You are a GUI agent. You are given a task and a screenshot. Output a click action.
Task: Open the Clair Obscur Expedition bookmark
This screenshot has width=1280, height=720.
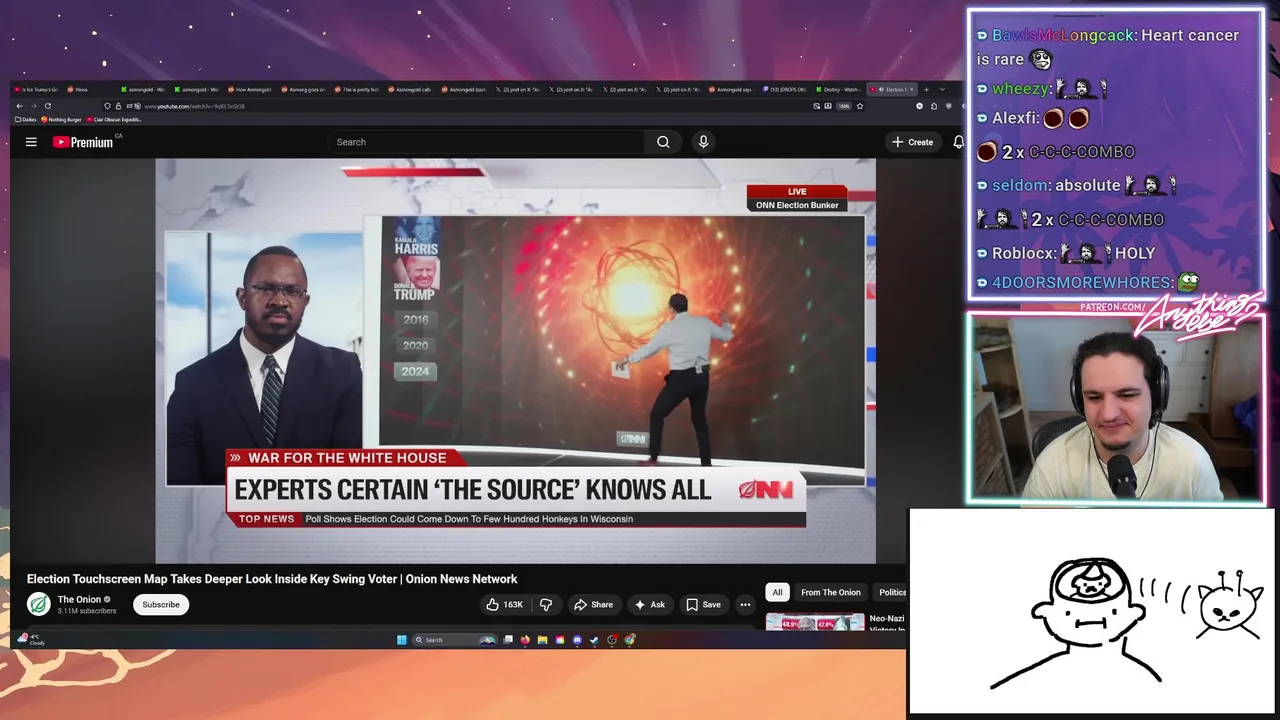(114, 119)
